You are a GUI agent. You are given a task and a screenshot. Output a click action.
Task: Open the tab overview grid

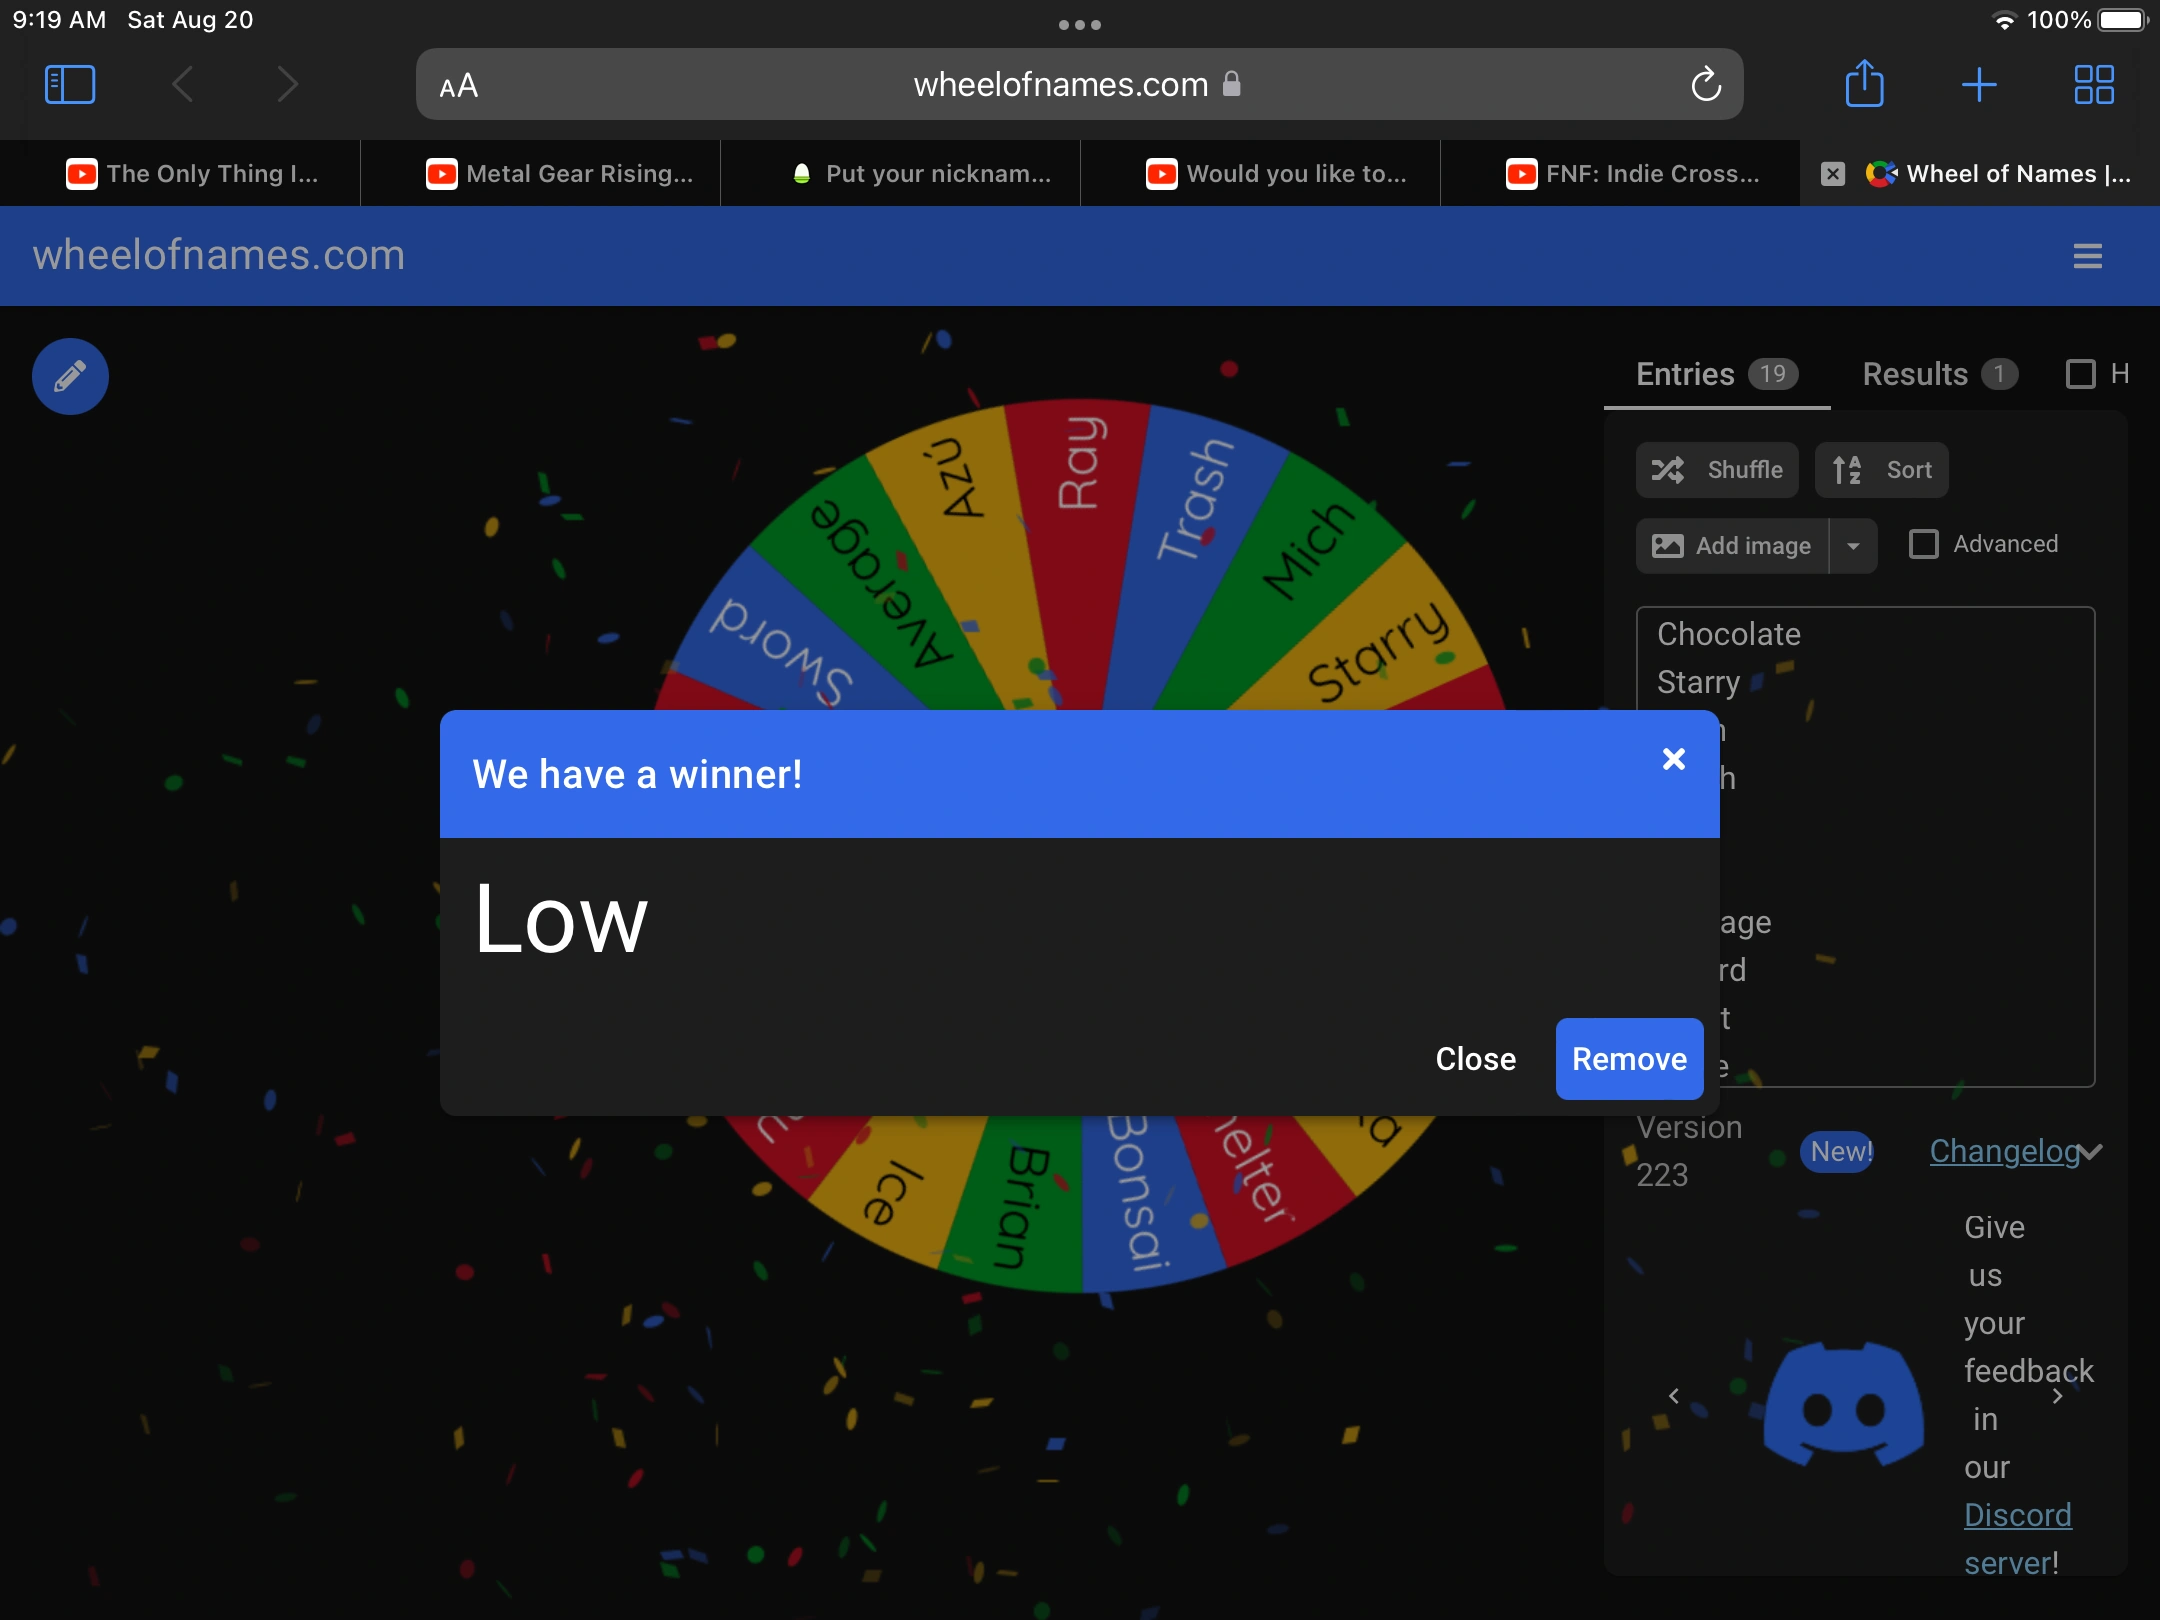pos(2094,84)
